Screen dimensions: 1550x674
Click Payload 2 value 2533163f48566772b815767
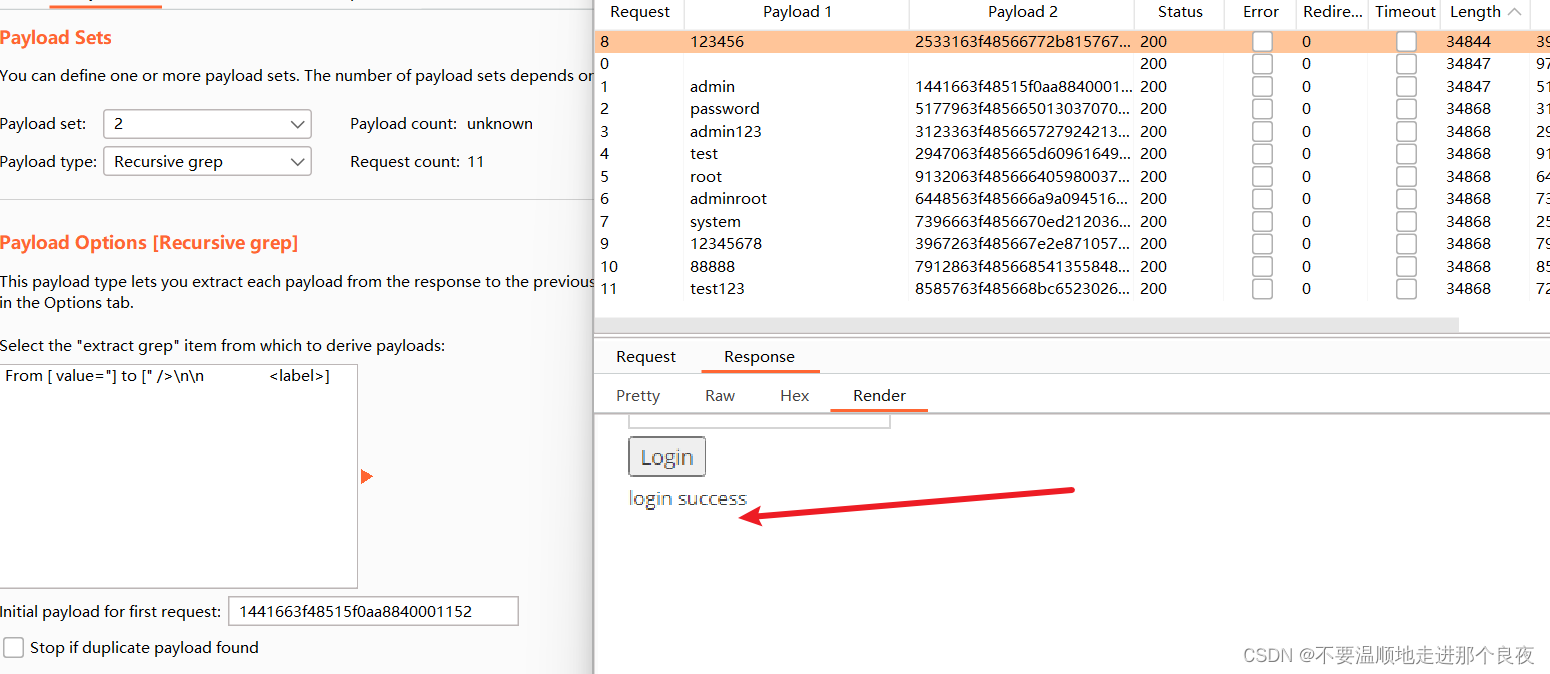[x=1023, y=42]
